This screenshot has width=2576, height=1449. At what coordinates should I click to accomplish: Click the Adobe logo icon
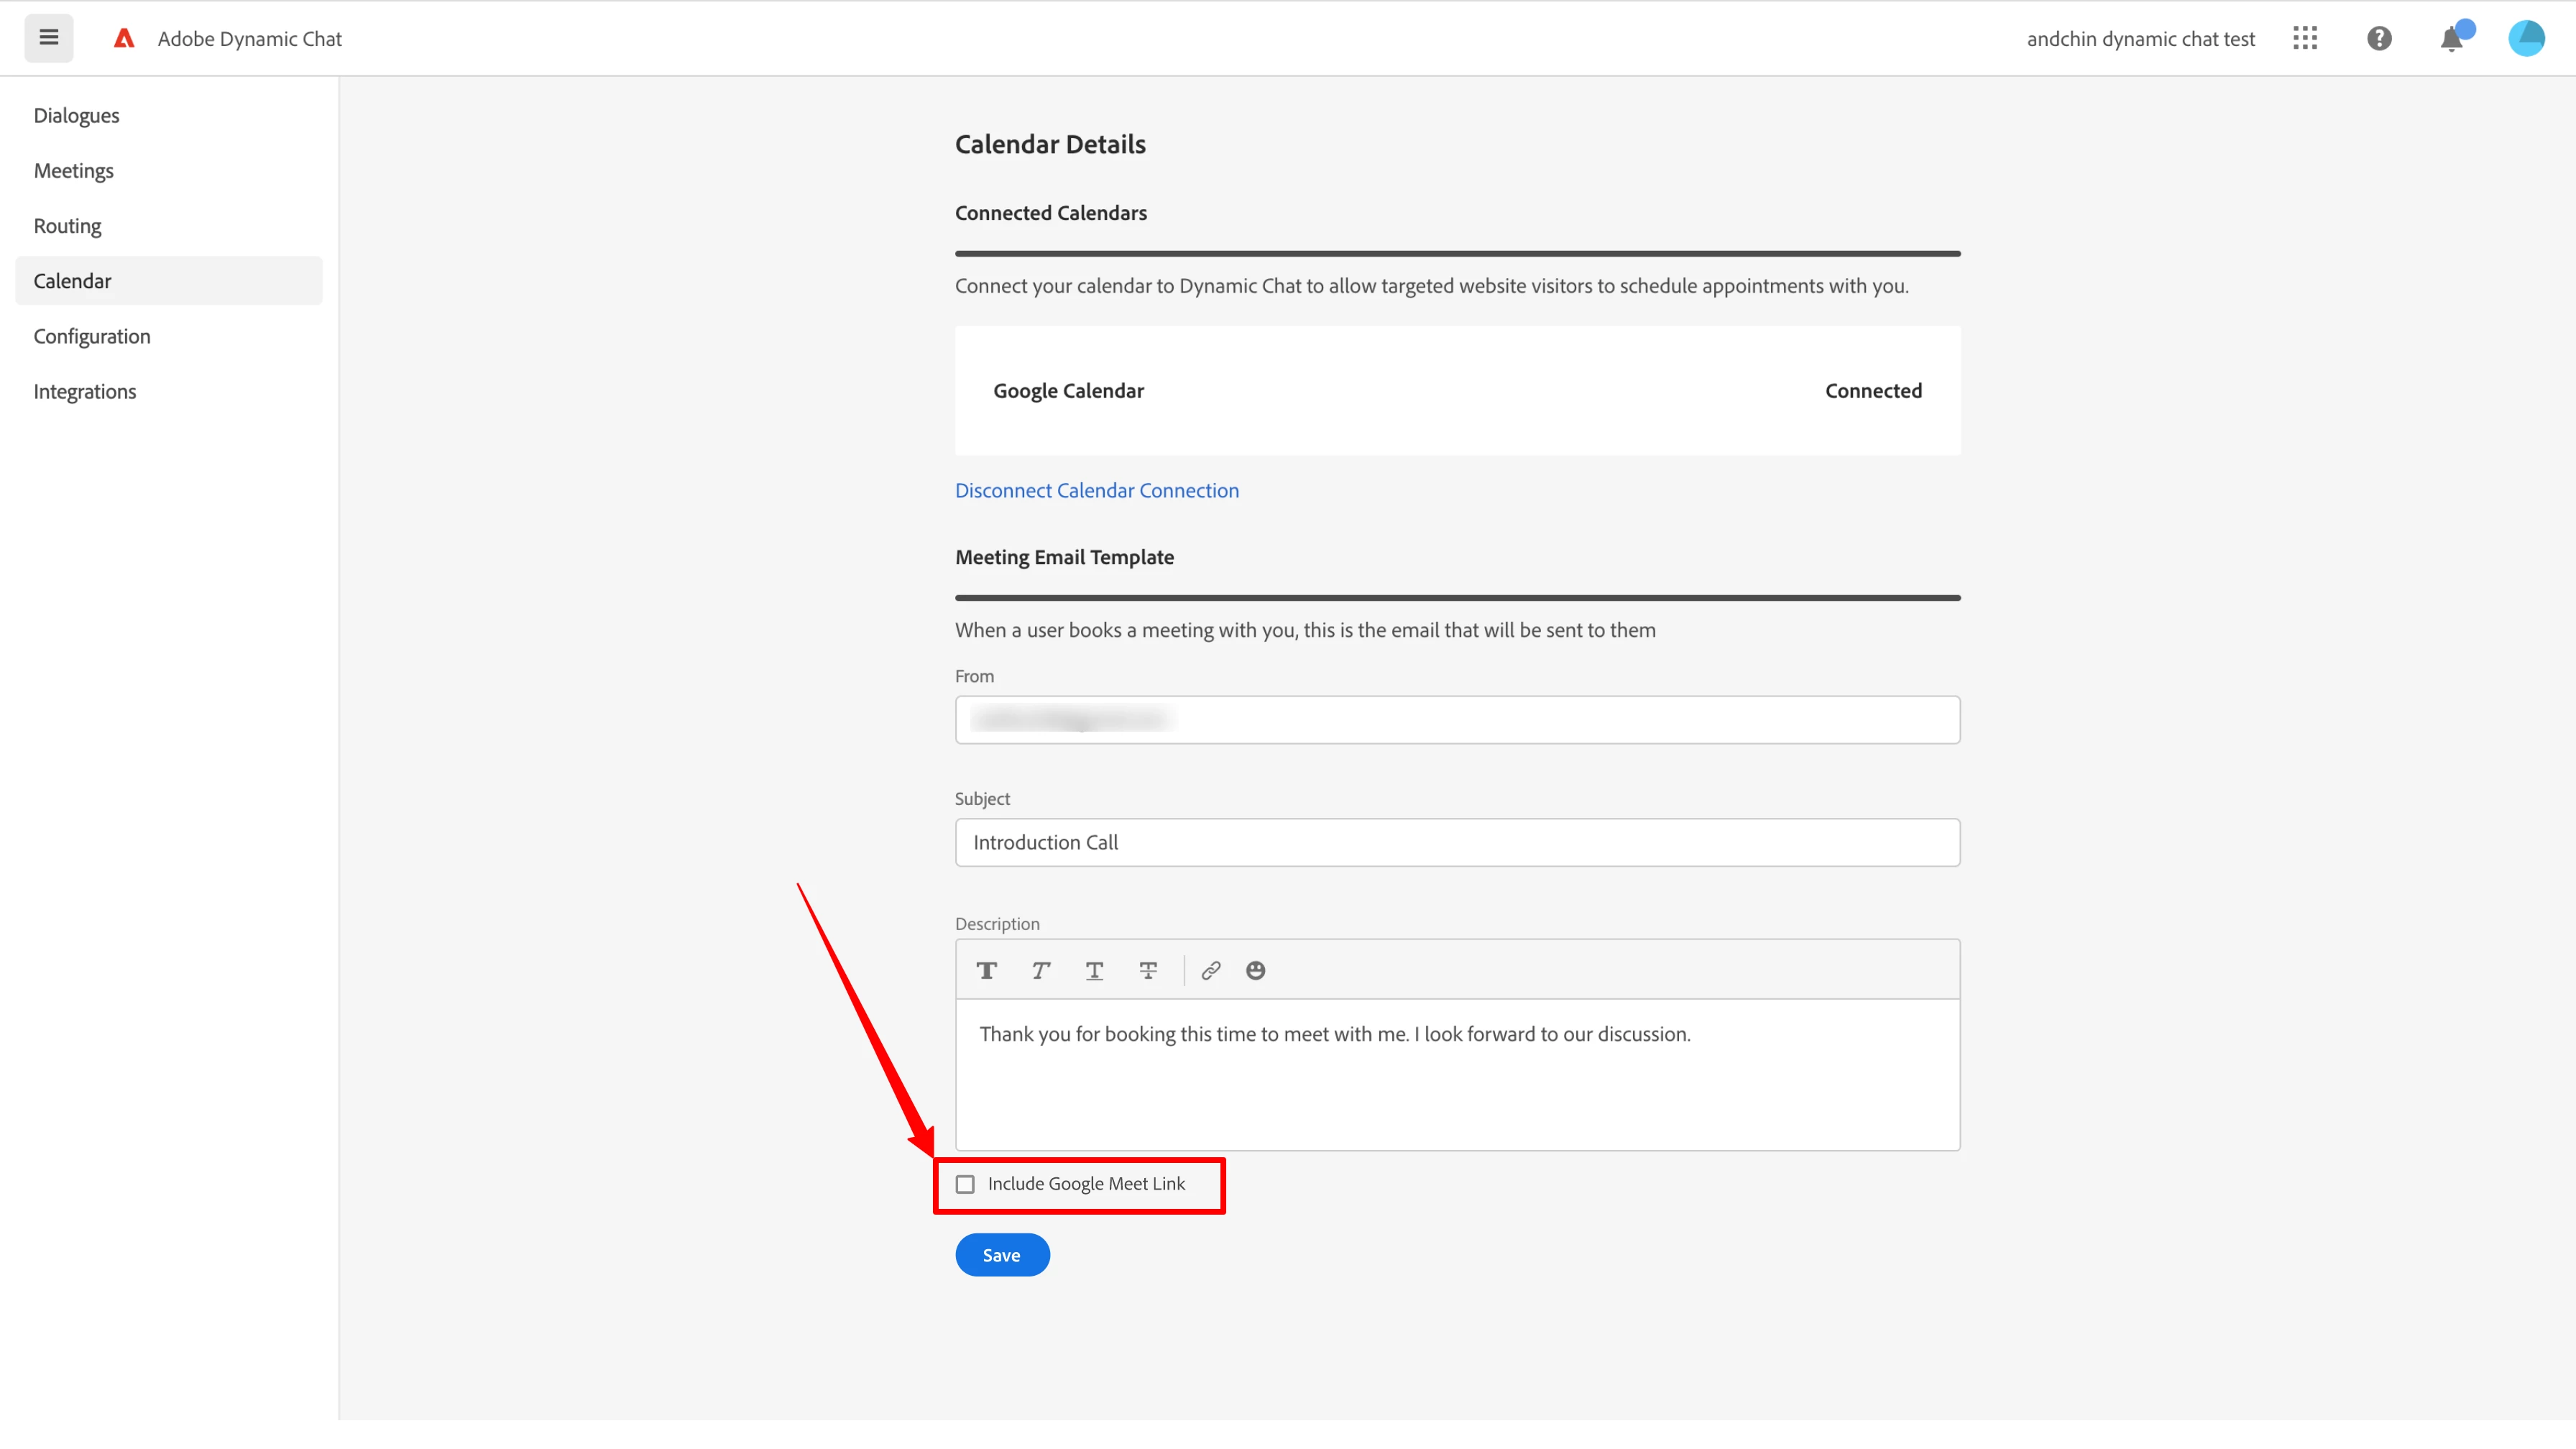tap(124, 38)
